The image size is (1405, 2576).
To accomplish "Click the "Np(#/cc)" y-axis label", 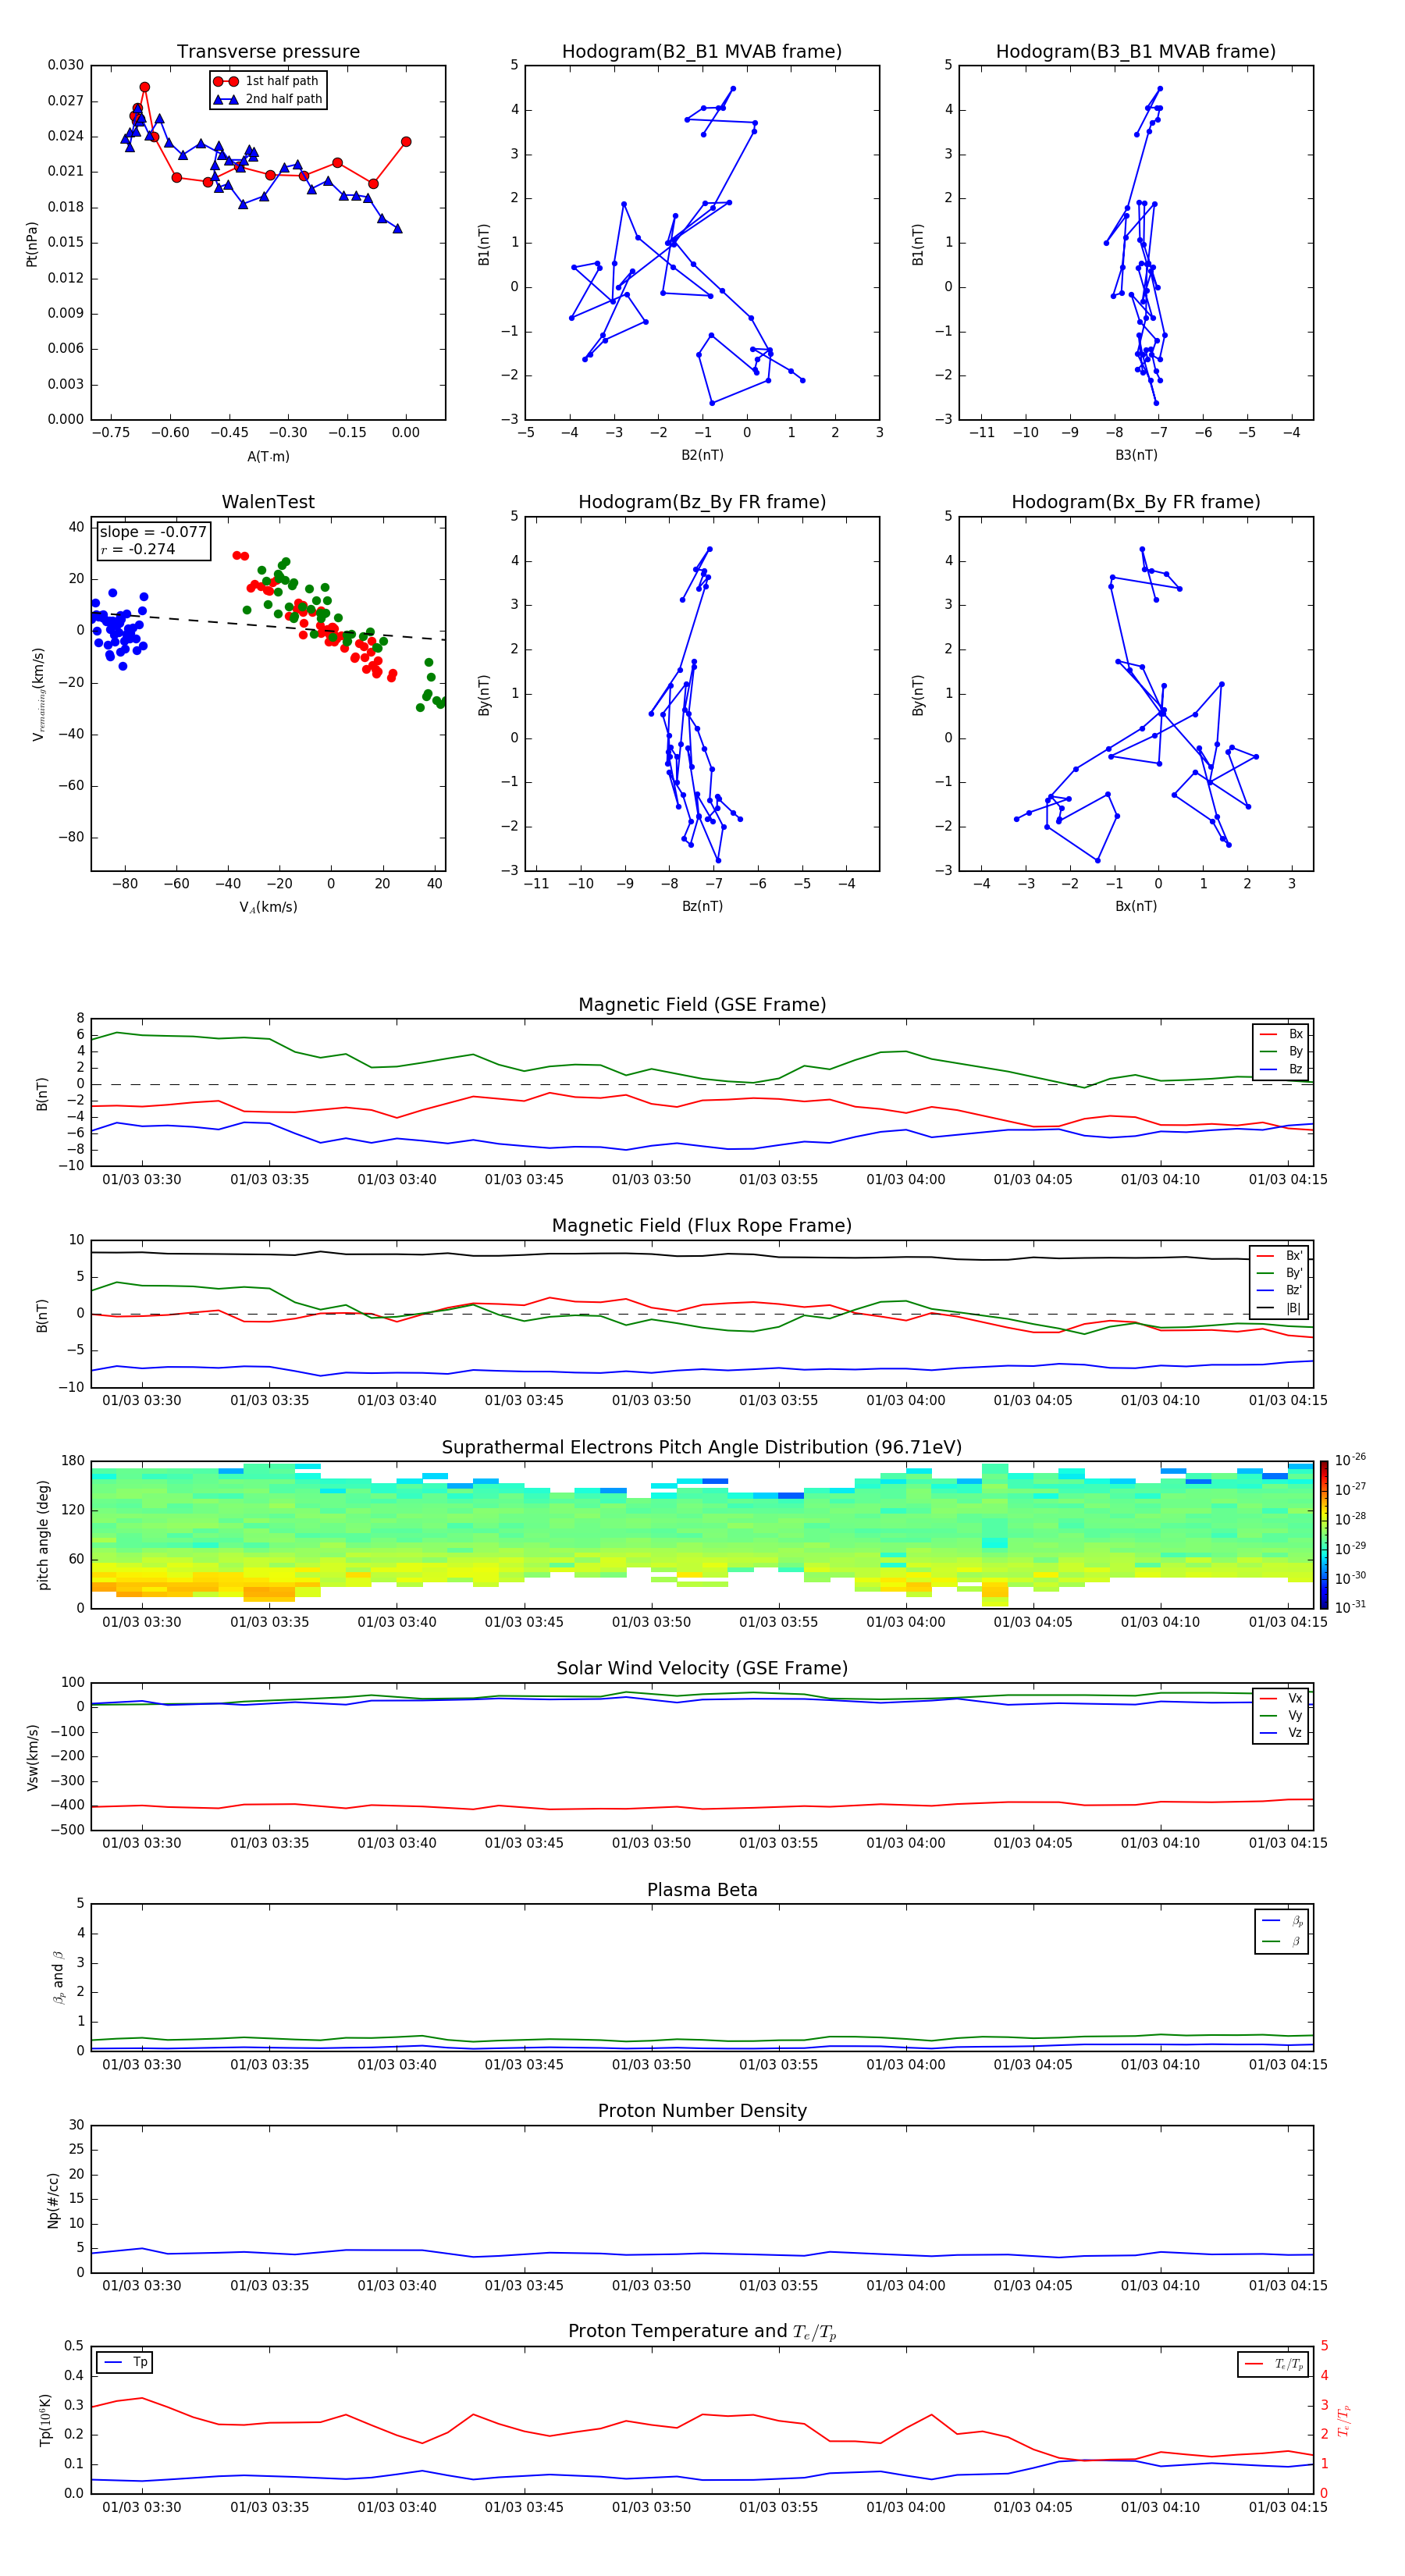I will [53, 2200].
